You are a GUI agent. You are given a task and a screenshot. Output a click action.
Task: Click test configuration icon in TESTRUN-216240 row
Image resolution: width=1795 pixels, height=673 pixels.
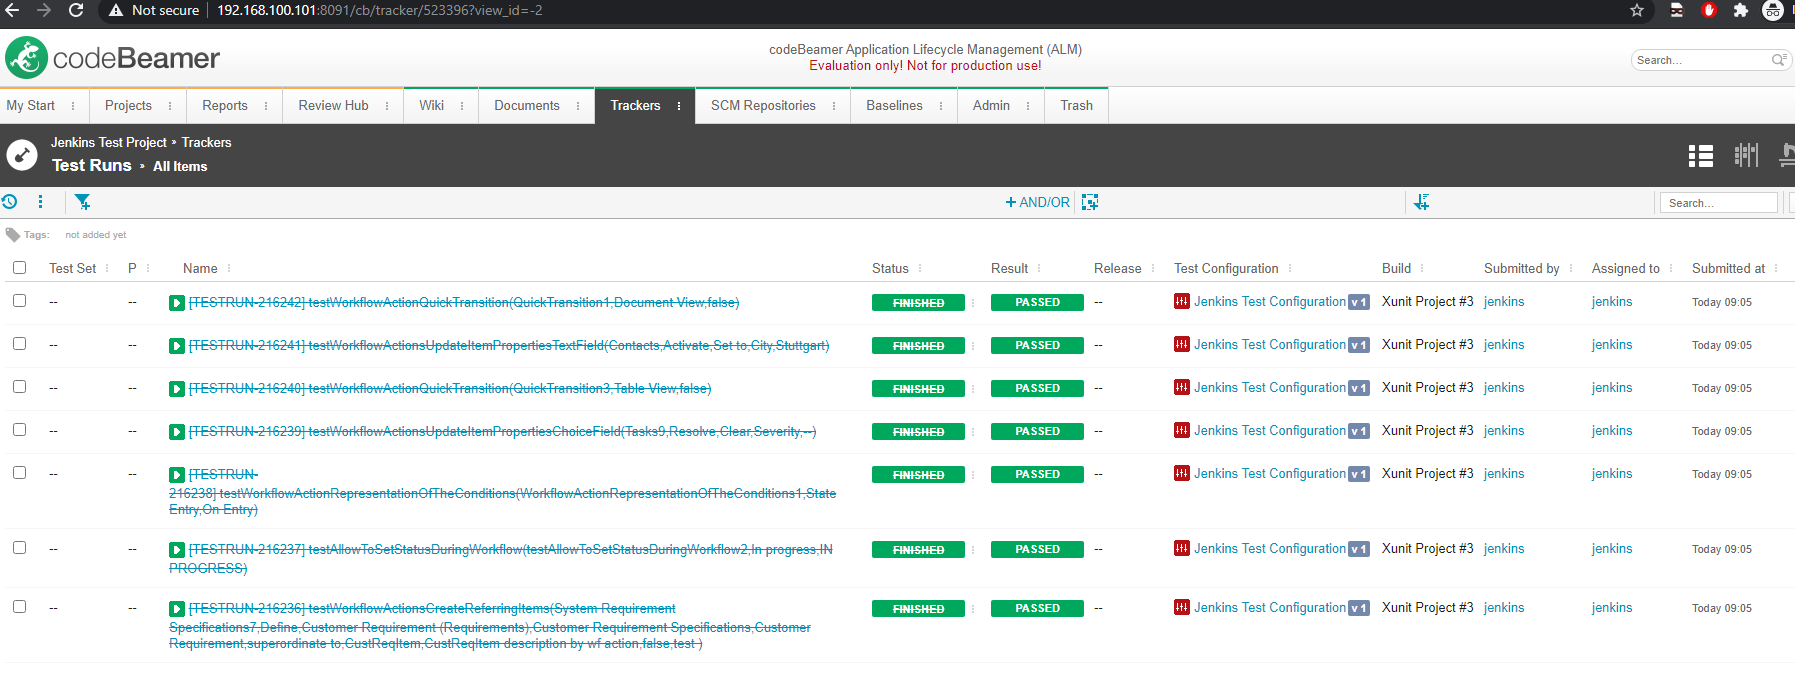[1182, 387]
